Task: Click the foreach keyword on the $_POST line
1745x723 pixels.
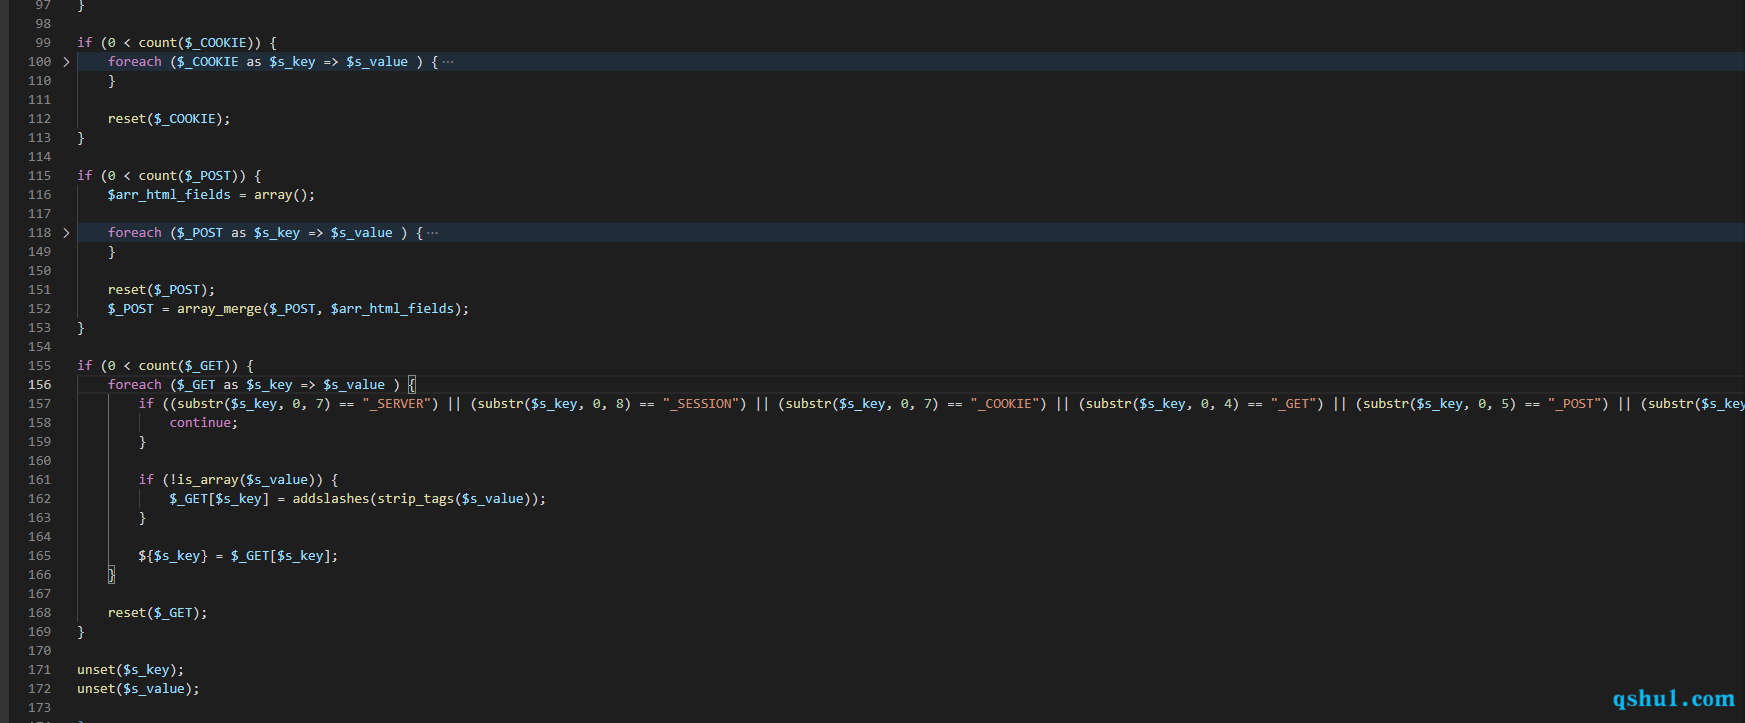Action: click(x=135, y=233)
